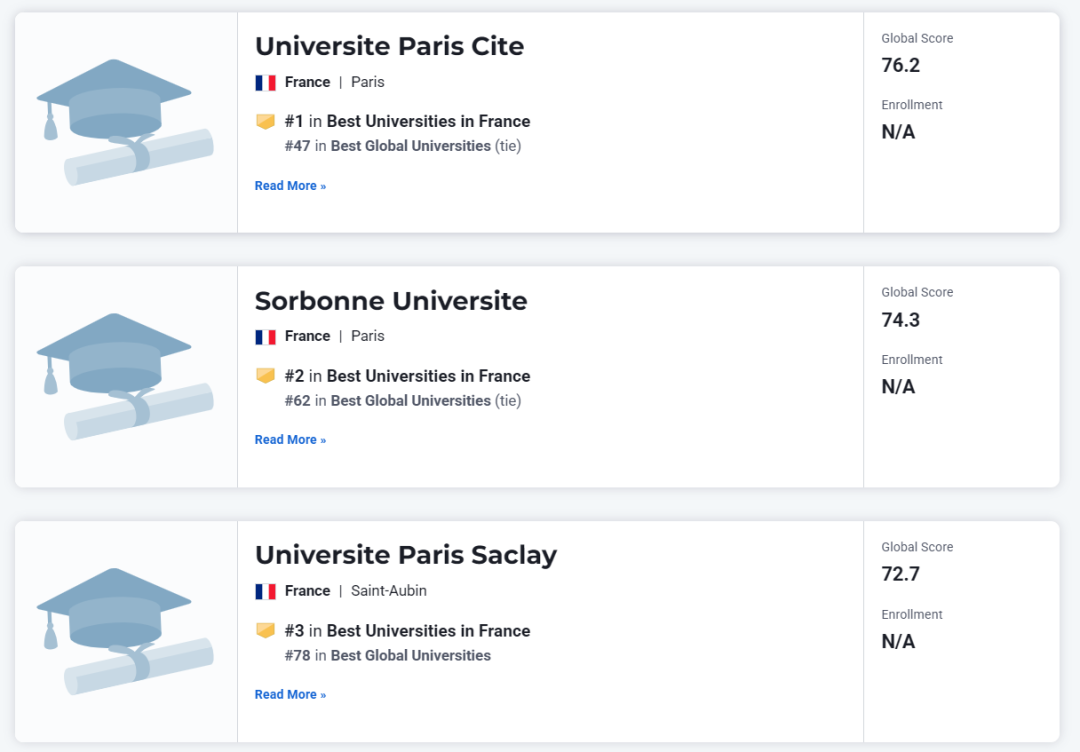The image size is (1080, 752).
Task: Open the Sorbonne Universite title link
Action: pos(391,301)
